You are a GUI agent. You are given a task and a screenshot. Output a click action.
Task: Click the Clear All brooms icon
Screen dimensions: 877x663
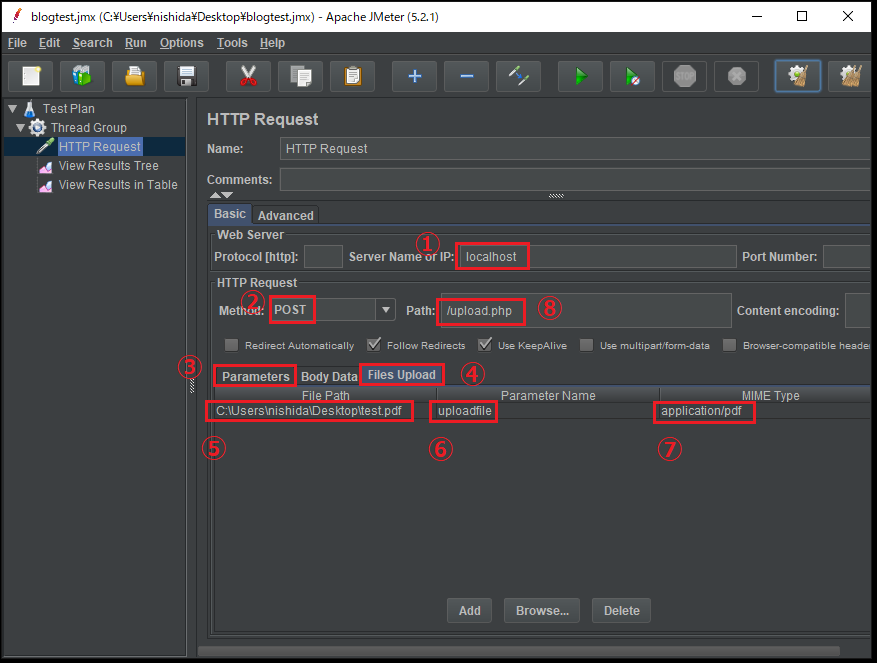point(850,76)
